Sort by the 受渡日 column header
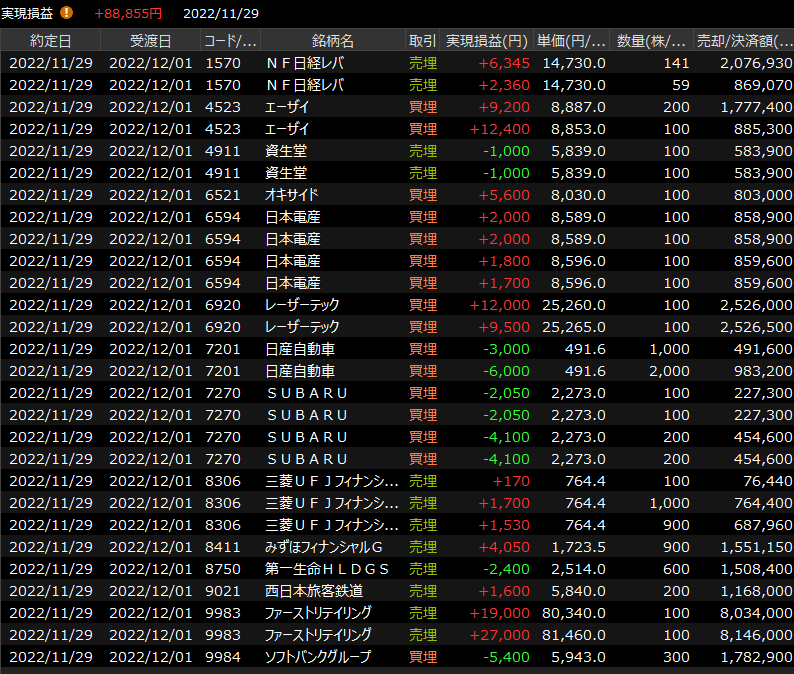This screenshot has width=794, height=674. click(x=150, y=41)
